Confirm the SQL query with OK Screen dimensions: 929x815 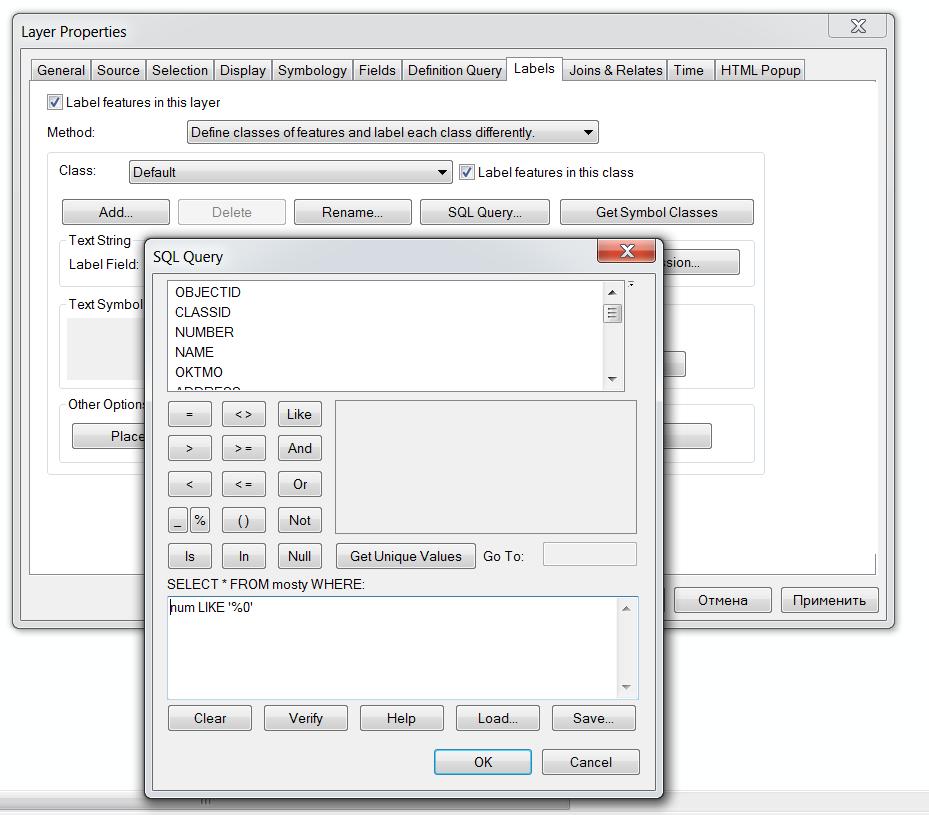(x=483, y=762)
